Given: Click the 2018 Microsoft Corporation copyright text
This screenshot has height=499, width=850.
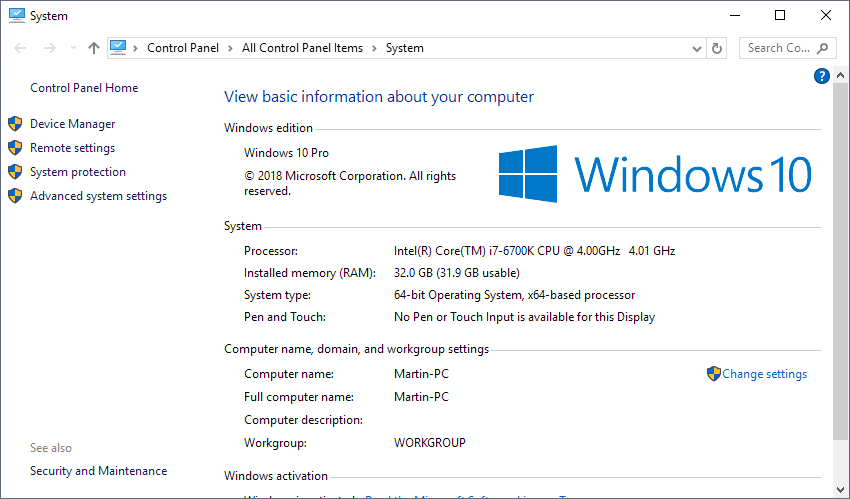Looking at the screenshot, I should coord(350,184).
